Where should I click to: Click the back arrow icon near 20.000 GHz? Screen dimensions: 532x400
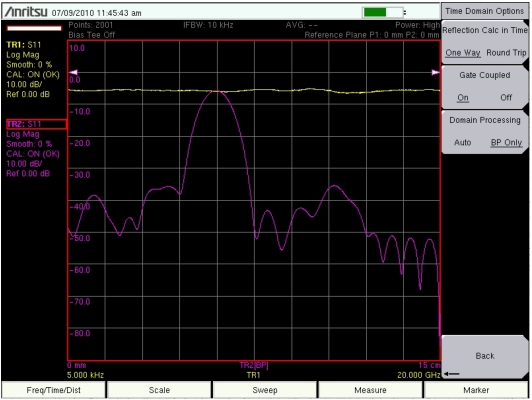click(452, 374)
